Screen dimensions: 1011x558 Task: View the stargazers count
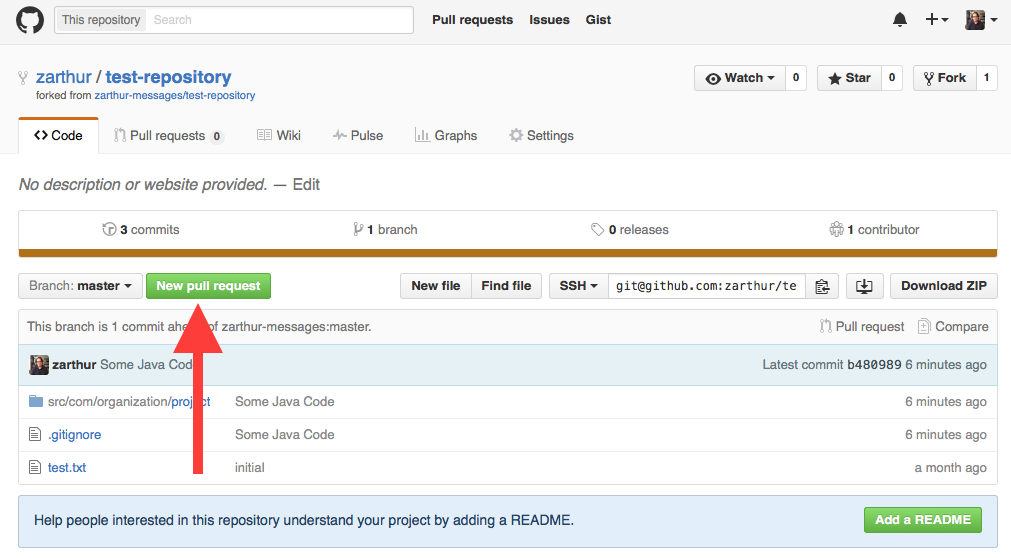click(x=892, y=78)
